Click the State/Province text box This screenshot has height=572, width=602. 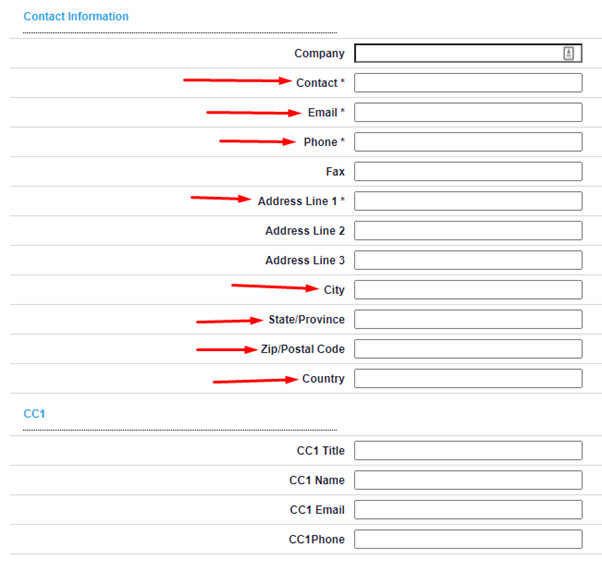[x=468, y=319]
